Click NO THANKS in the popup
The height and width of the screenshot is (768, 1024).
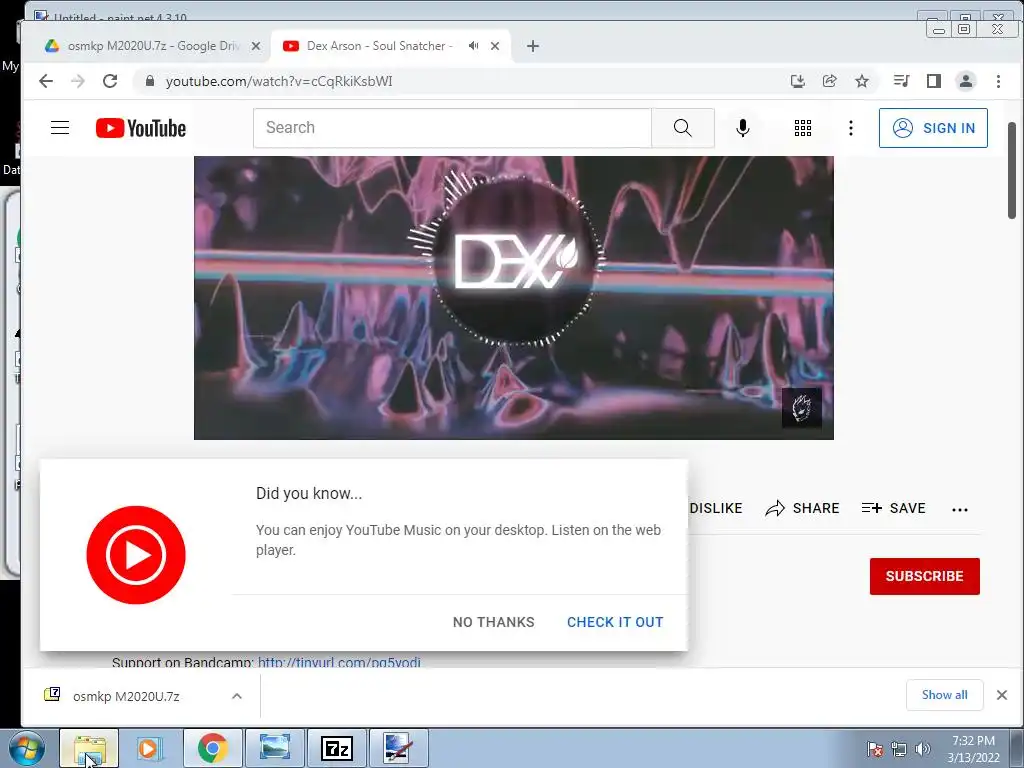[x=494, y=622]
